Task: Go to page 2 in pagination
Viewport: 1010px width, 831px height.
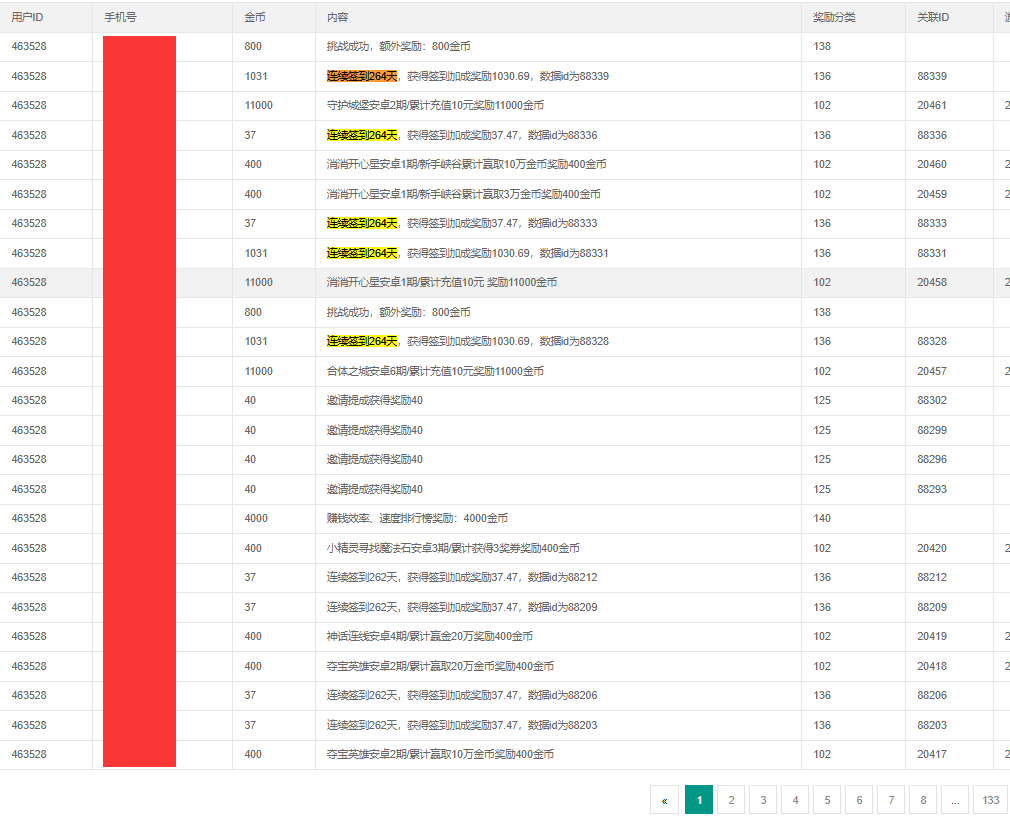Action: click(731, 800)
